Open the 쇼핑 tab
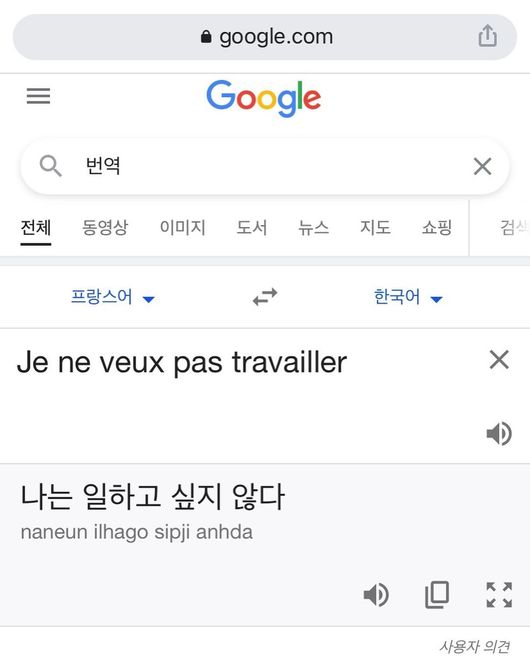The width and height of the screenshot is (530, 662). (x=437, y=228)
